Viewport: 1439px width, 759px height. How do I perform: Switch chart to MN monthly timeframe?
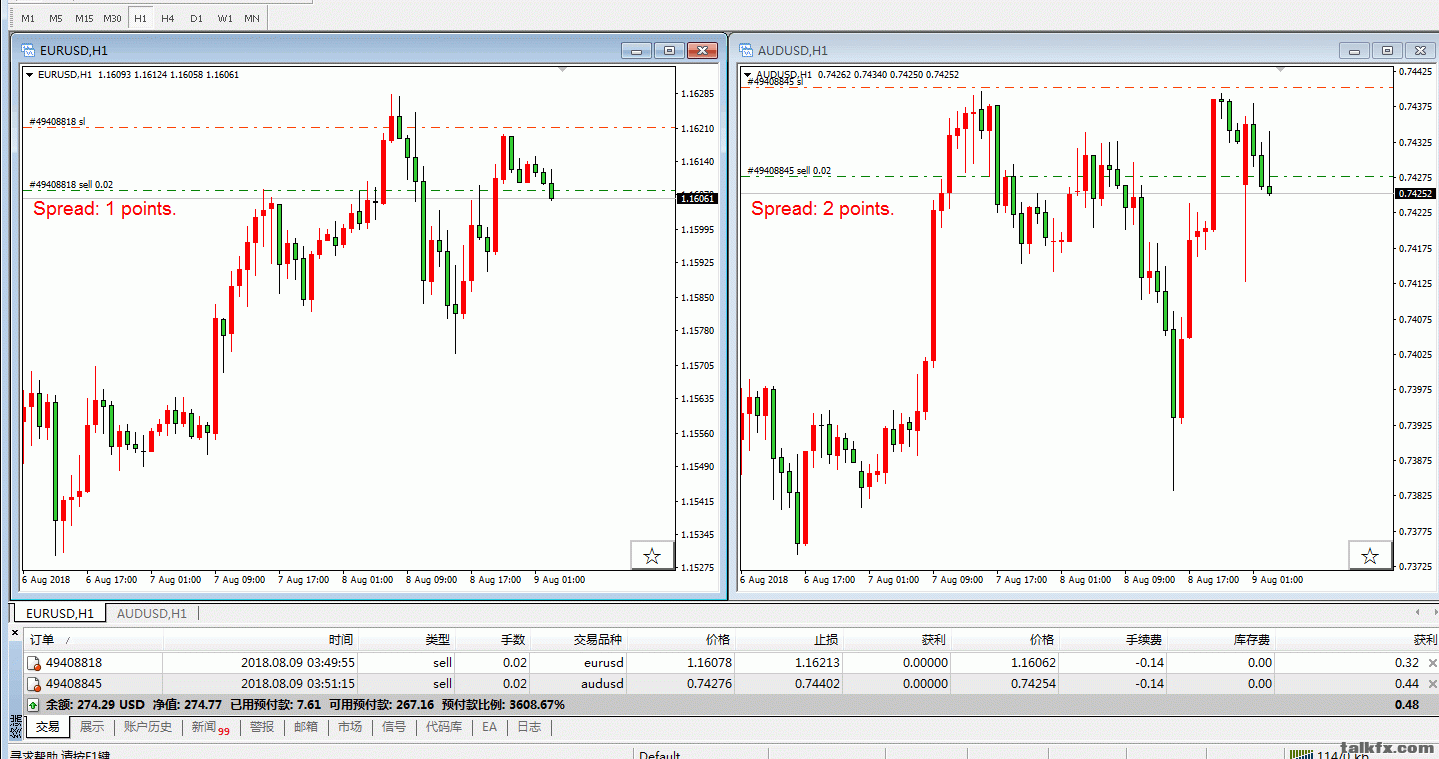click(252, 18)
